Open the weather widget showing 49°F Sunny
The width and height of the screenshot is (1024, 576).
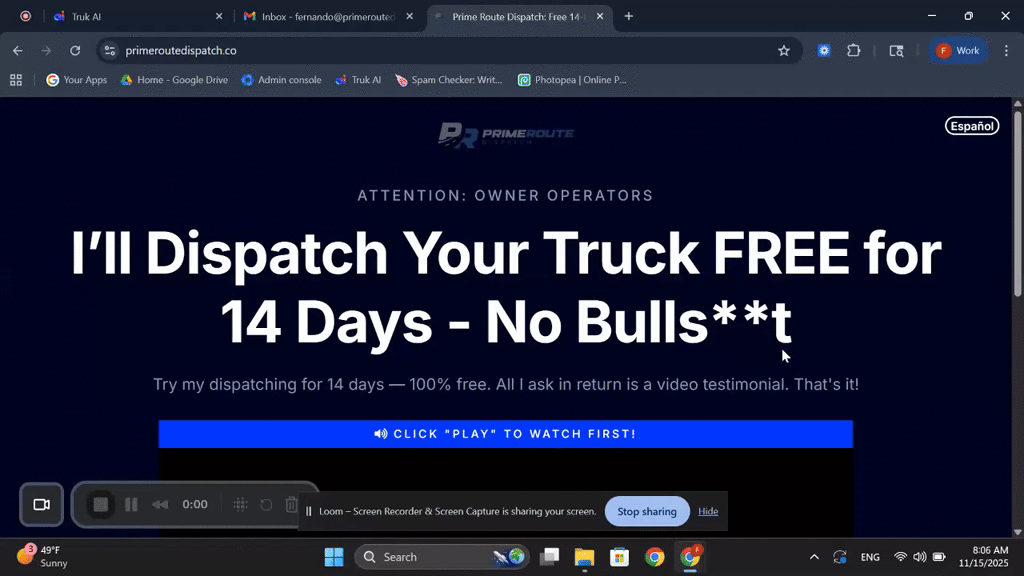tap(42, 556)
